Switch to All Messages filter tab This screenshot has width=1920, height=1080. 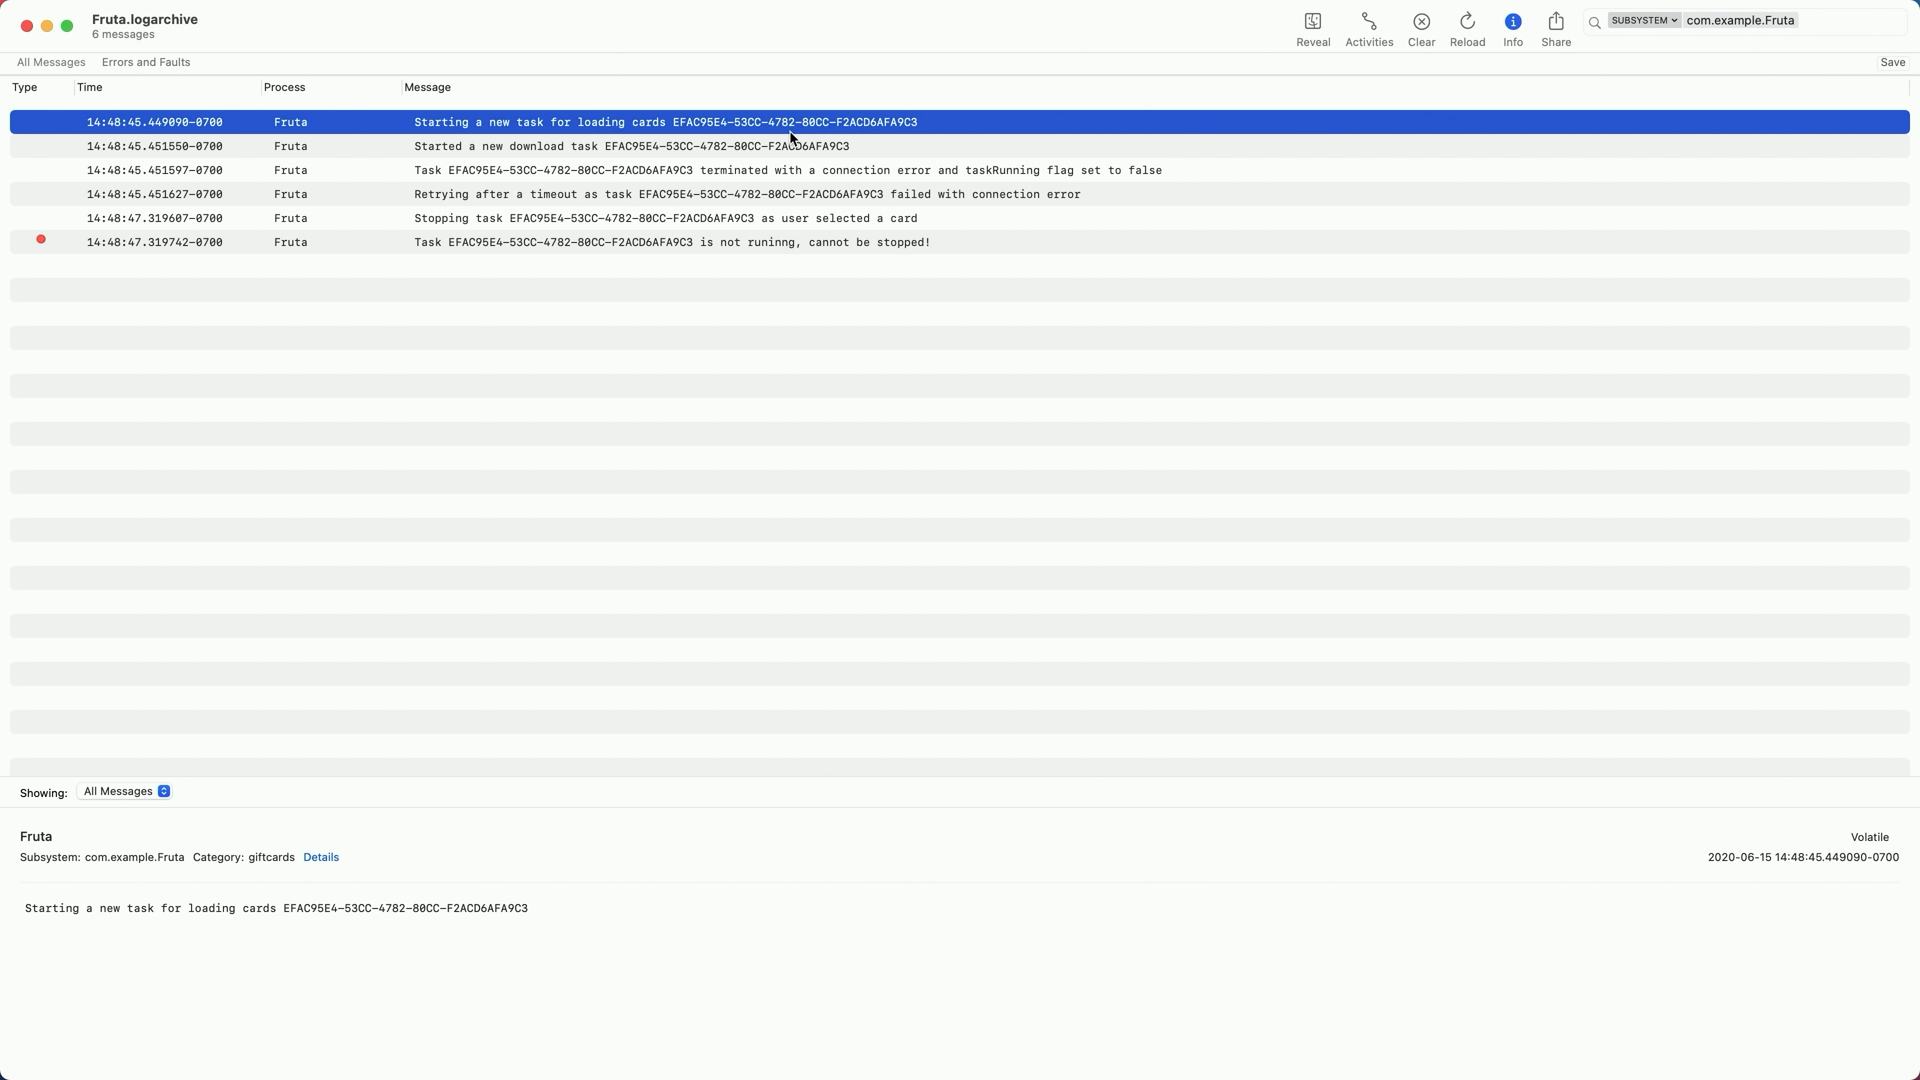pyautogui.click(x=51, y=62)
